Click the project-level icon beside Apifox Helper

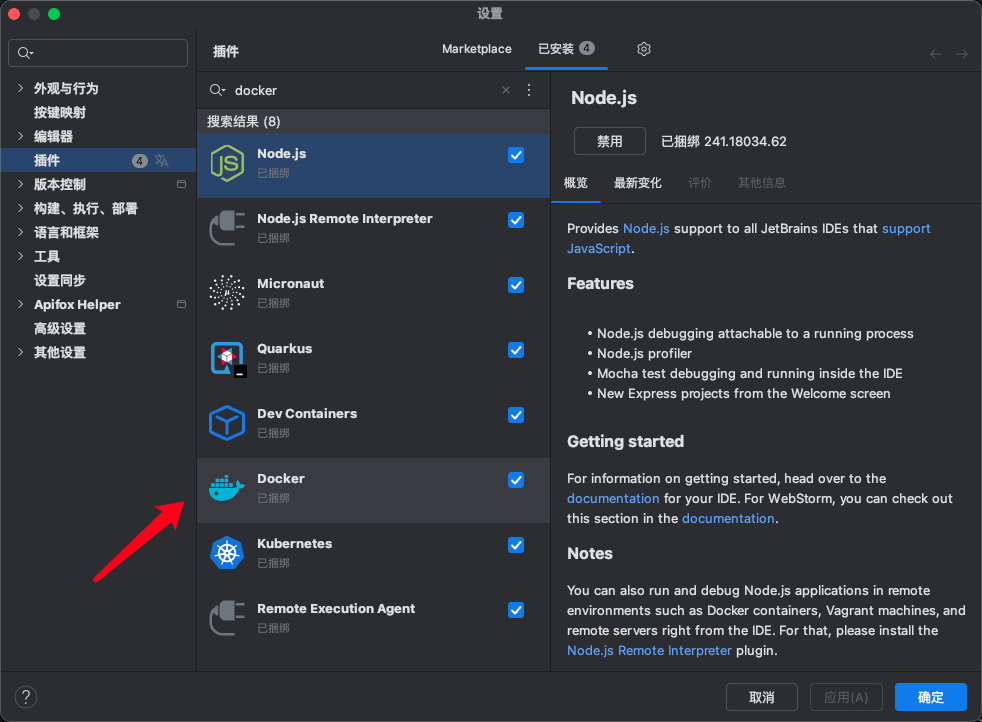click(182, 304)
